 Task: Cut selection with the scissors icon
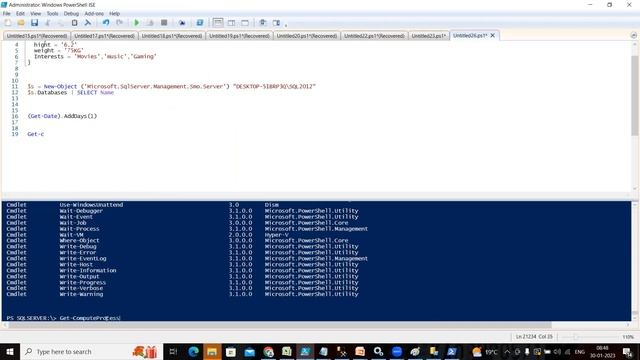pos(48,23)
